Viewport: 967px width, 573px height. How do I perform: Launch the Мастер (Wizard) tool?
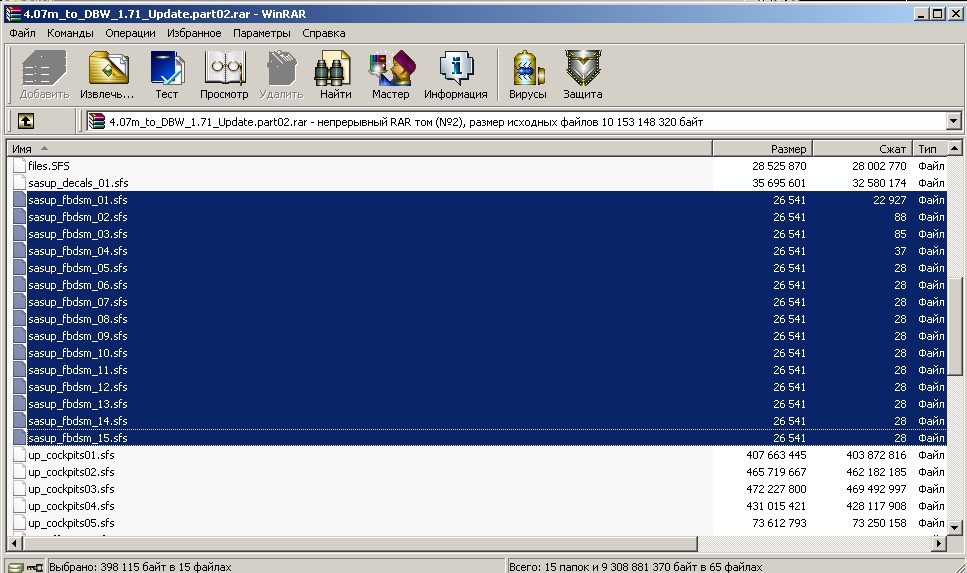pyautogui.click(x=391, y=75)
